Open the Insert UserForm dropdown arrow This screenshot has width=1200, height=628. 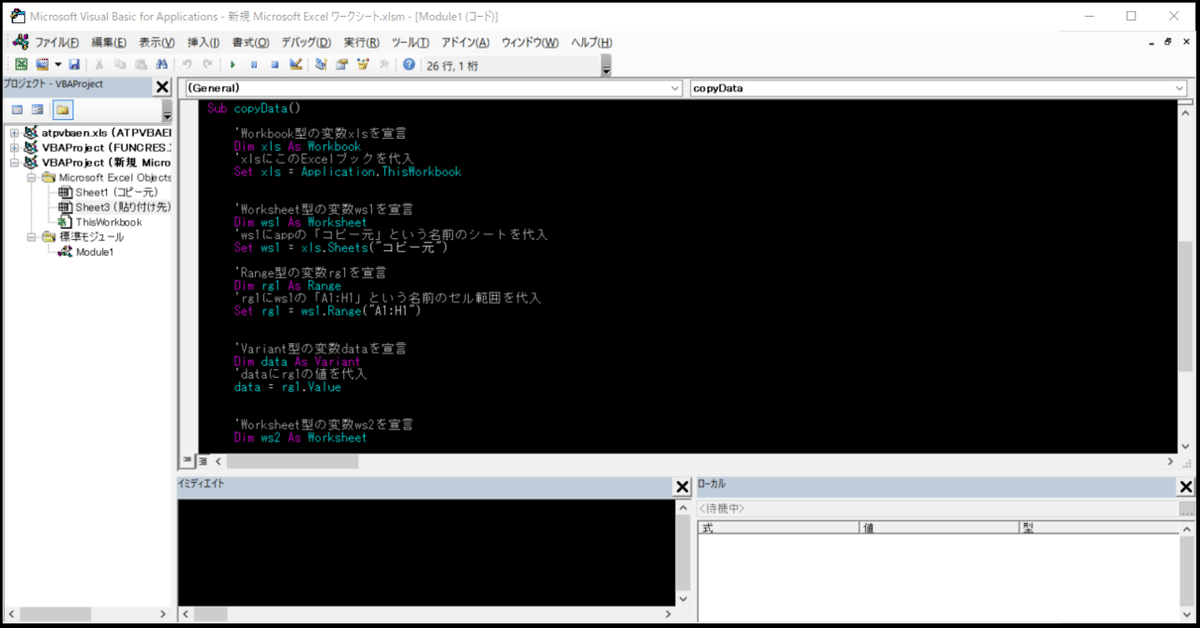click(58, 64)
